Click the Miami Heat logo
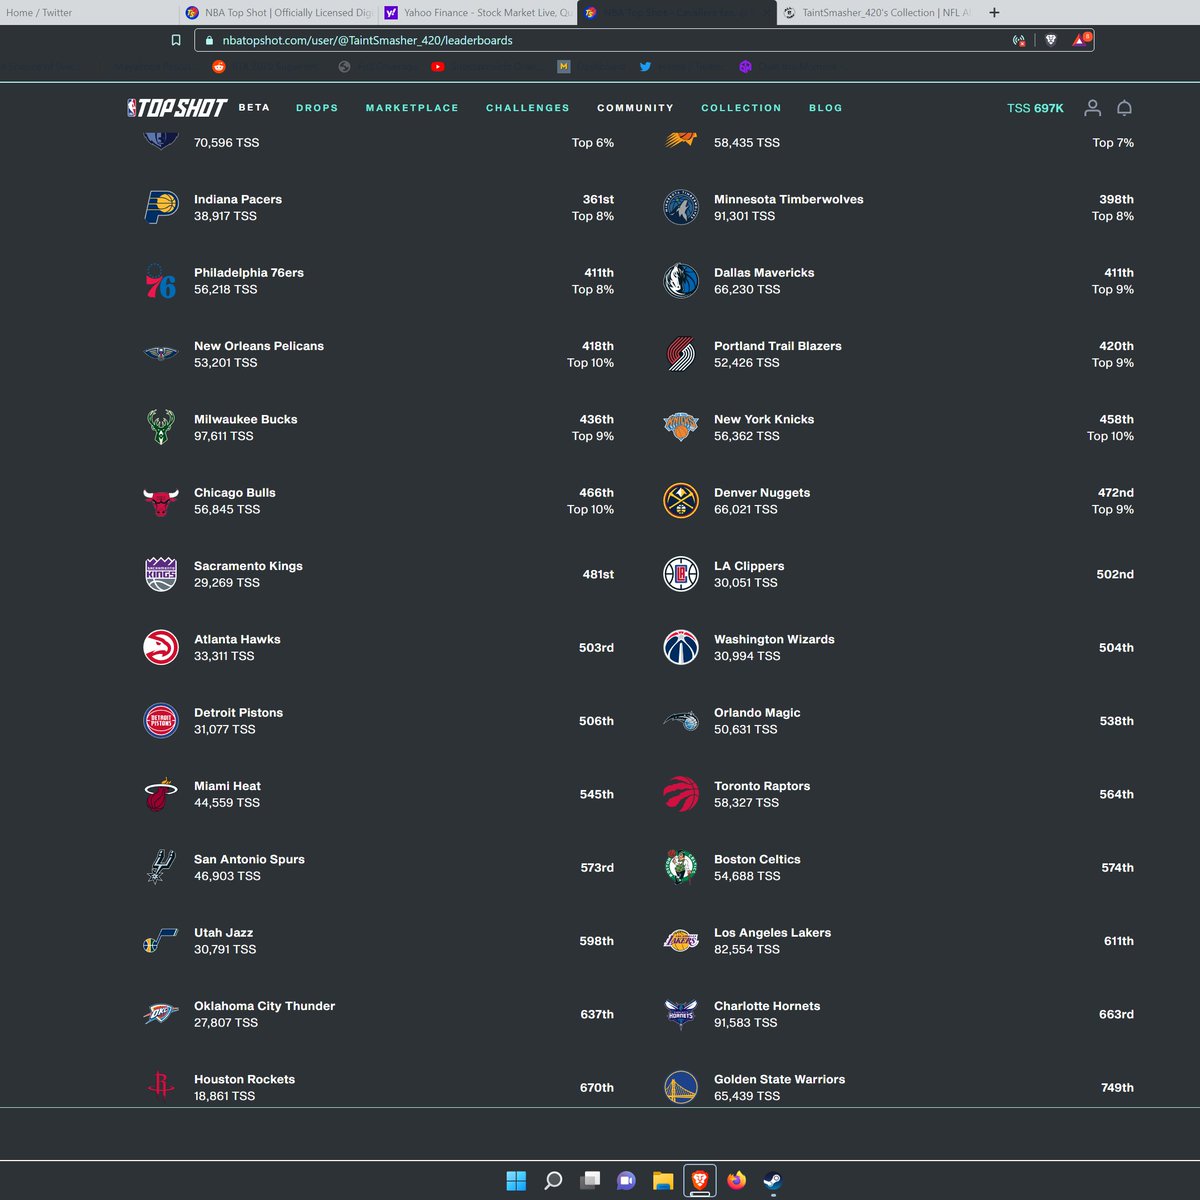The width and height of the screenshot is (1200, 1200). pyautogui.click(x=161, y=794)
